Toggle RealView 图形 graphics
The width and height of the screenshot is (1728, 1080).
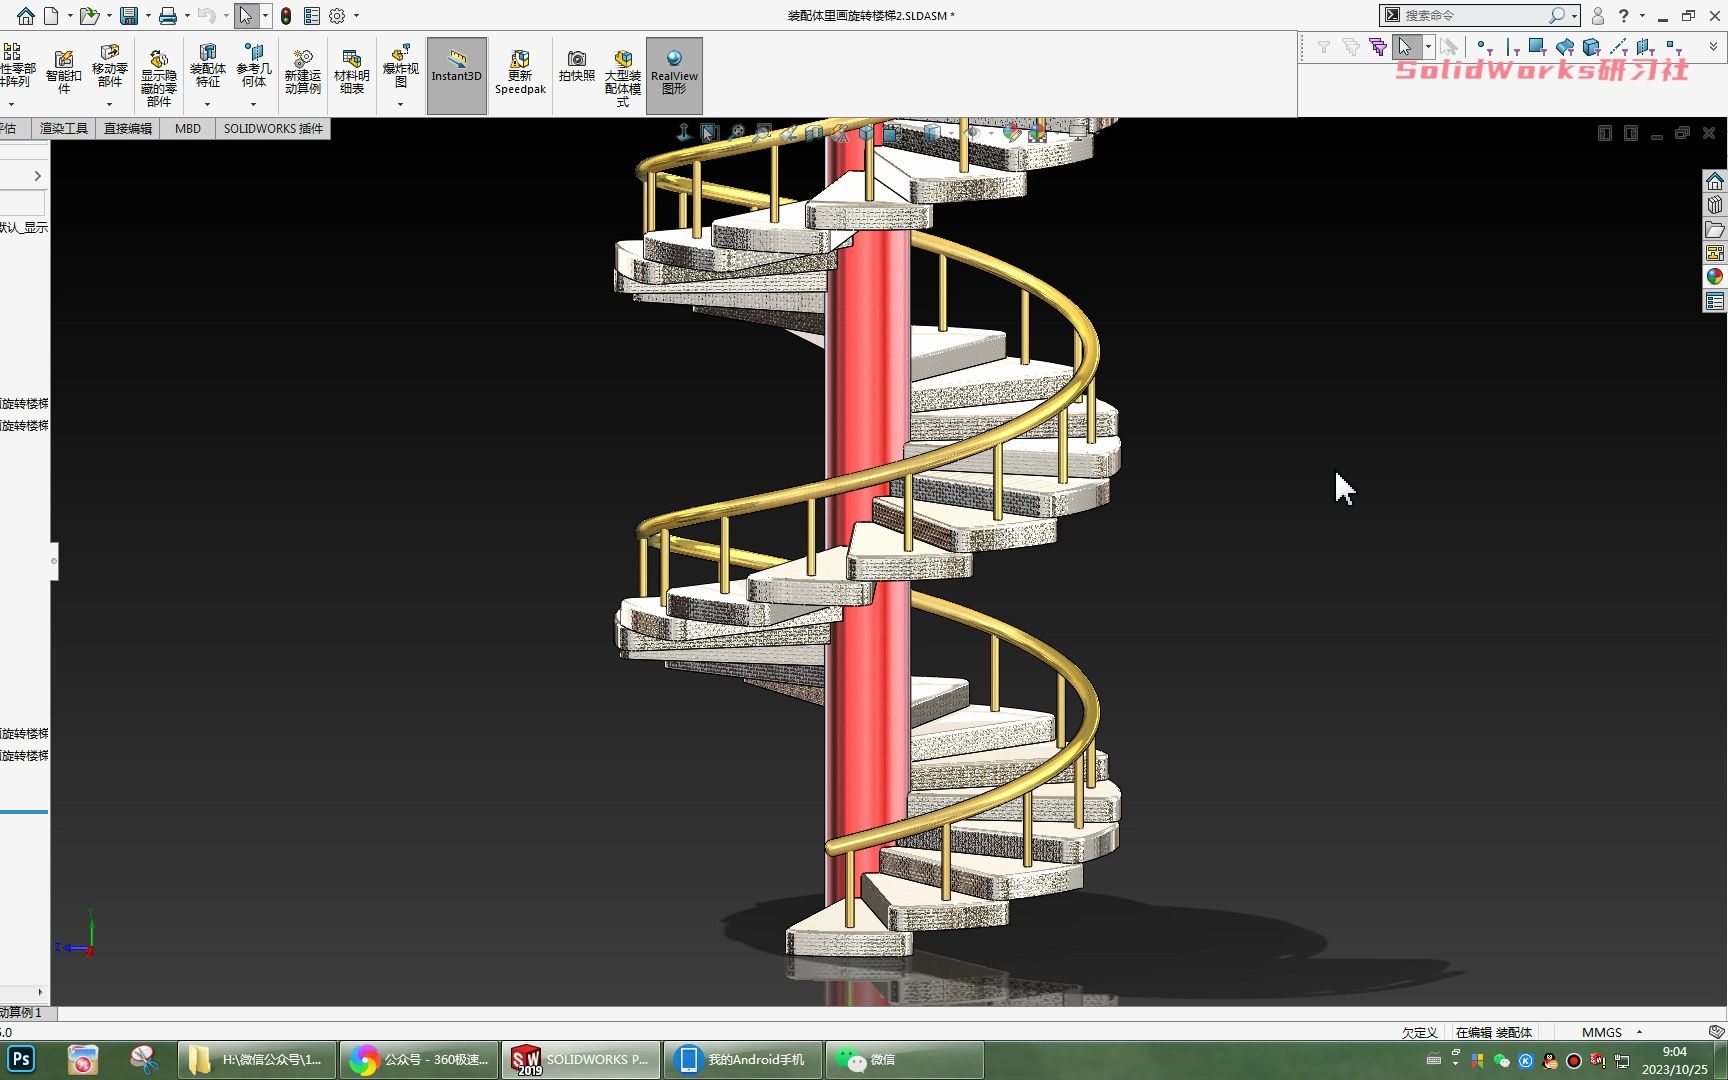pos(674,75)
